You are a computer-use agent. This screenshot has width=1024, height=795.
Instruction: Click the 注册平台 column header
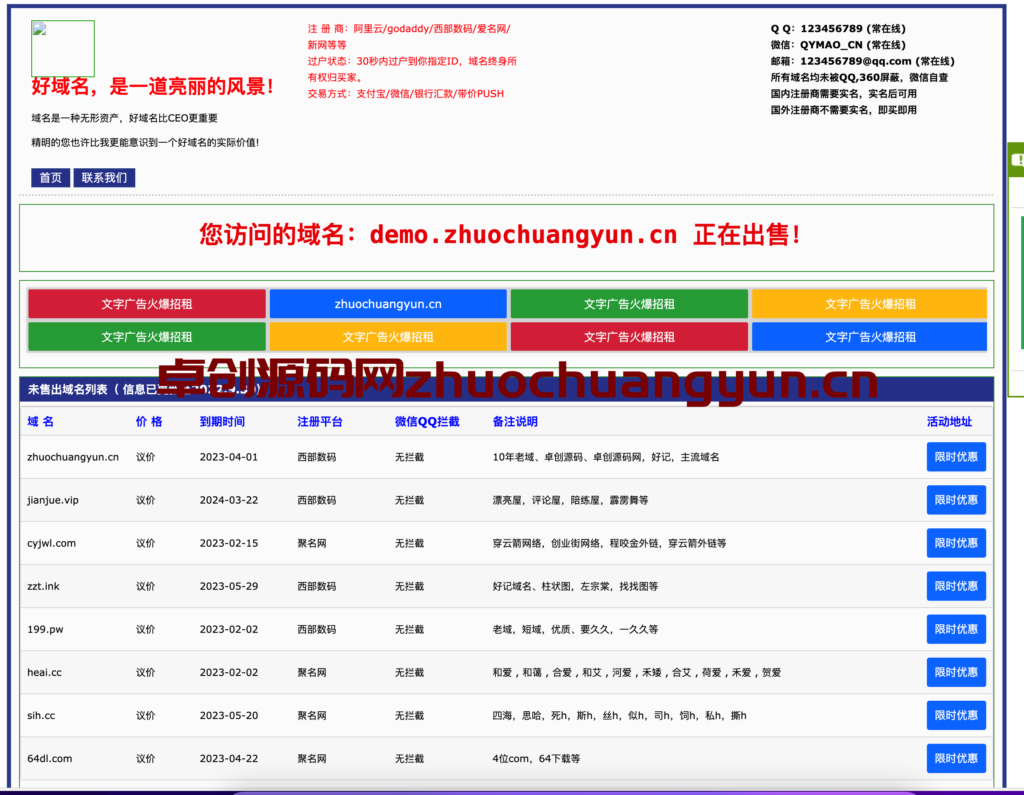(320, 421)
